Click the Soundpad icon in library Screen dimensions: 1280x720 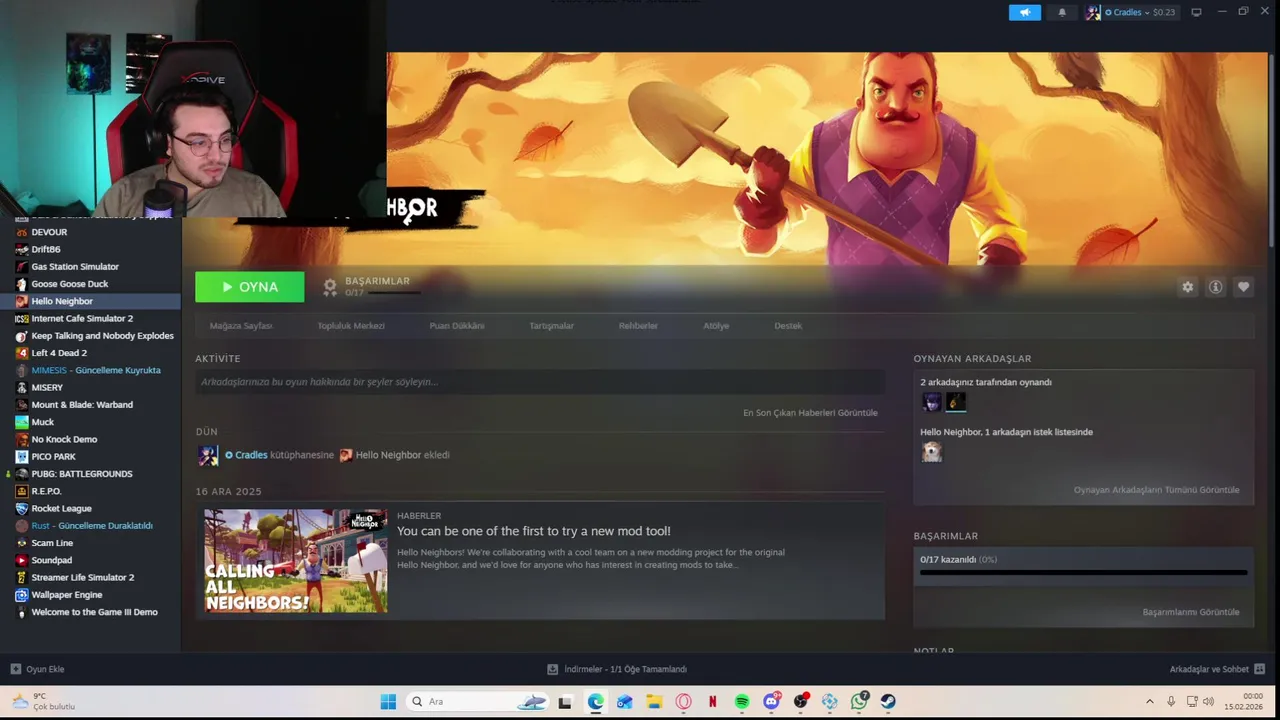coord(22,560)
